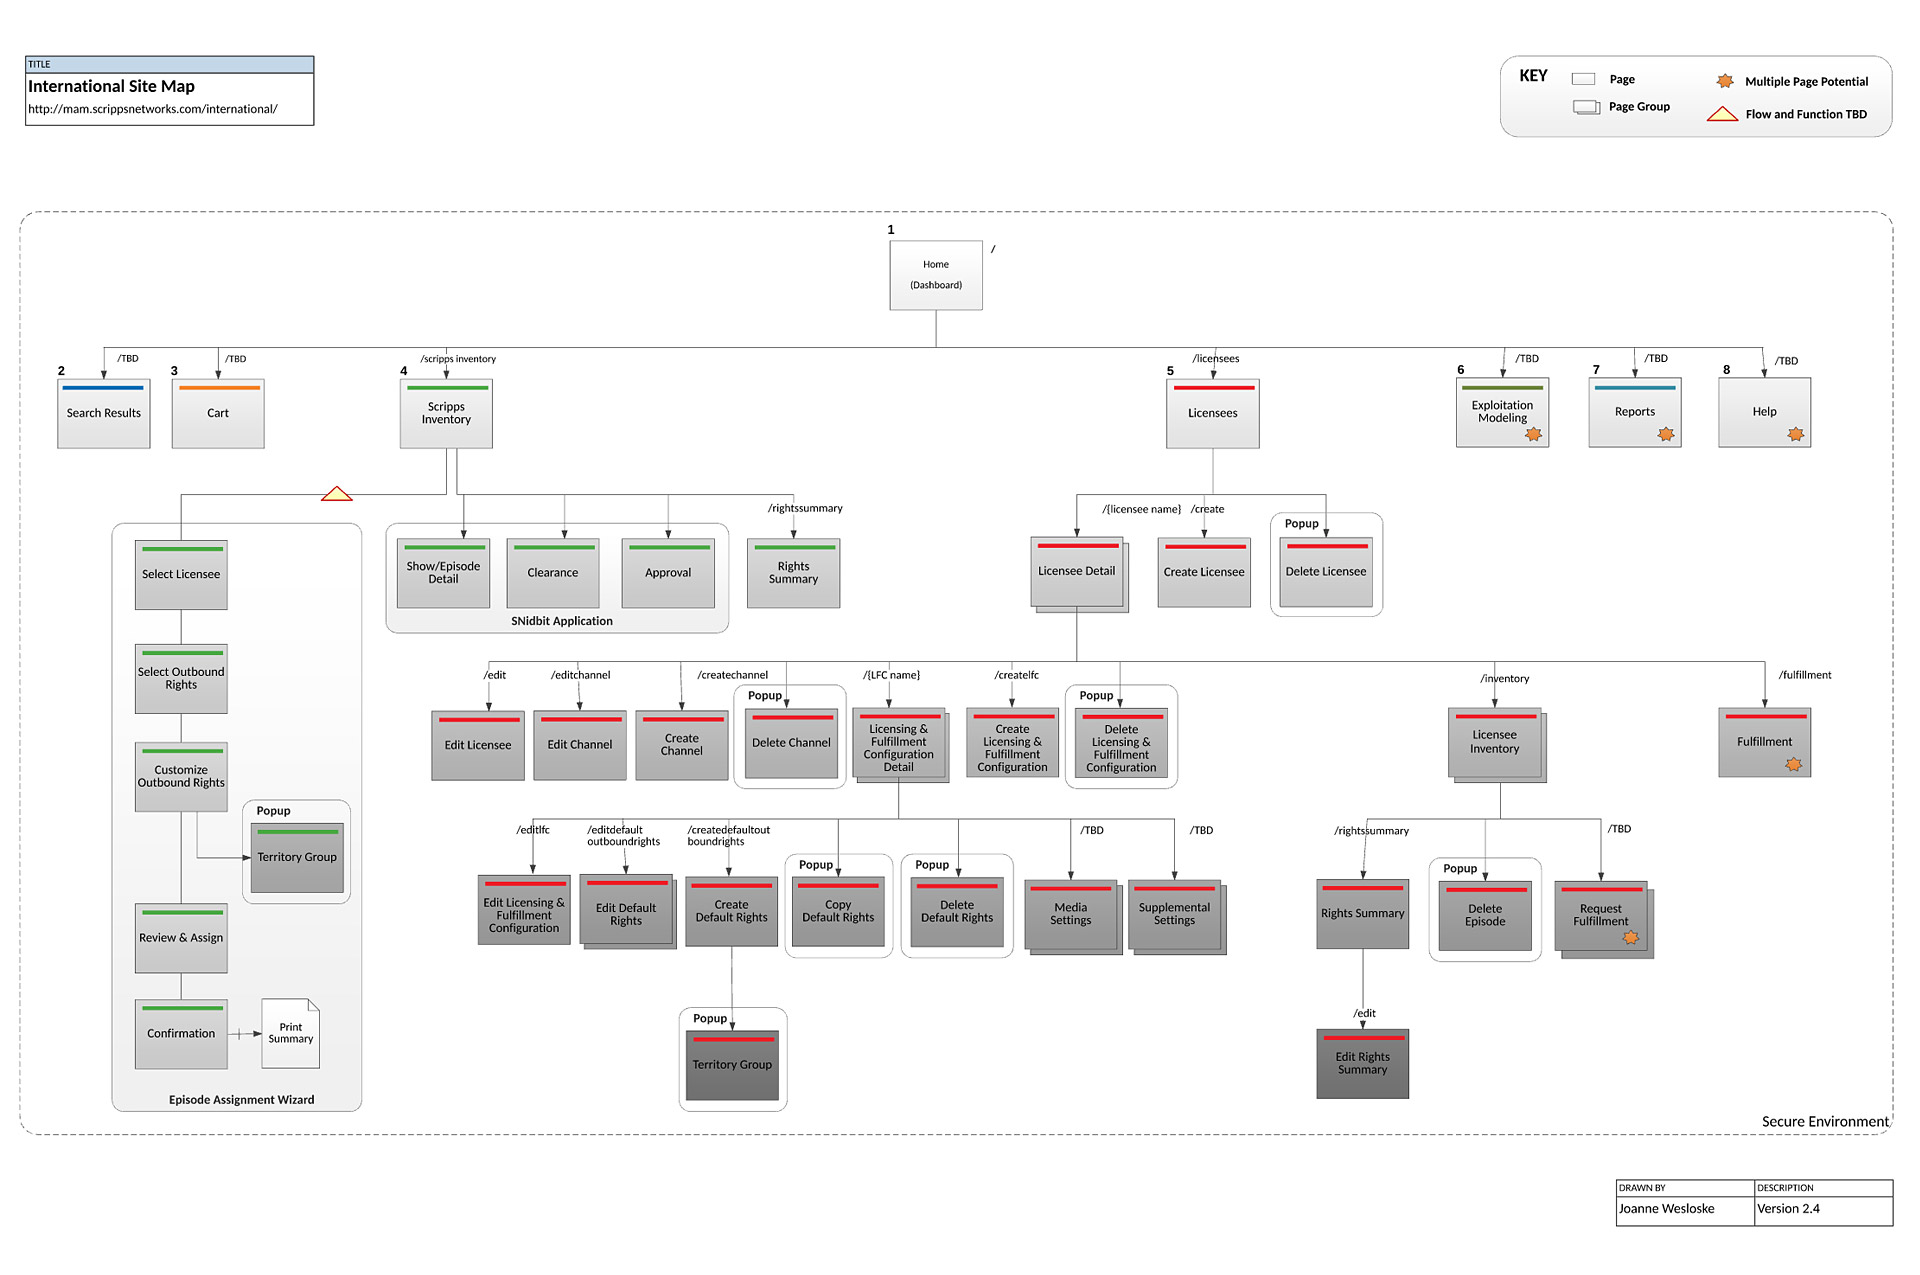Screen dimensions: 1920x1275
Task: Click the site URL in title block
Action: [153, 109]
